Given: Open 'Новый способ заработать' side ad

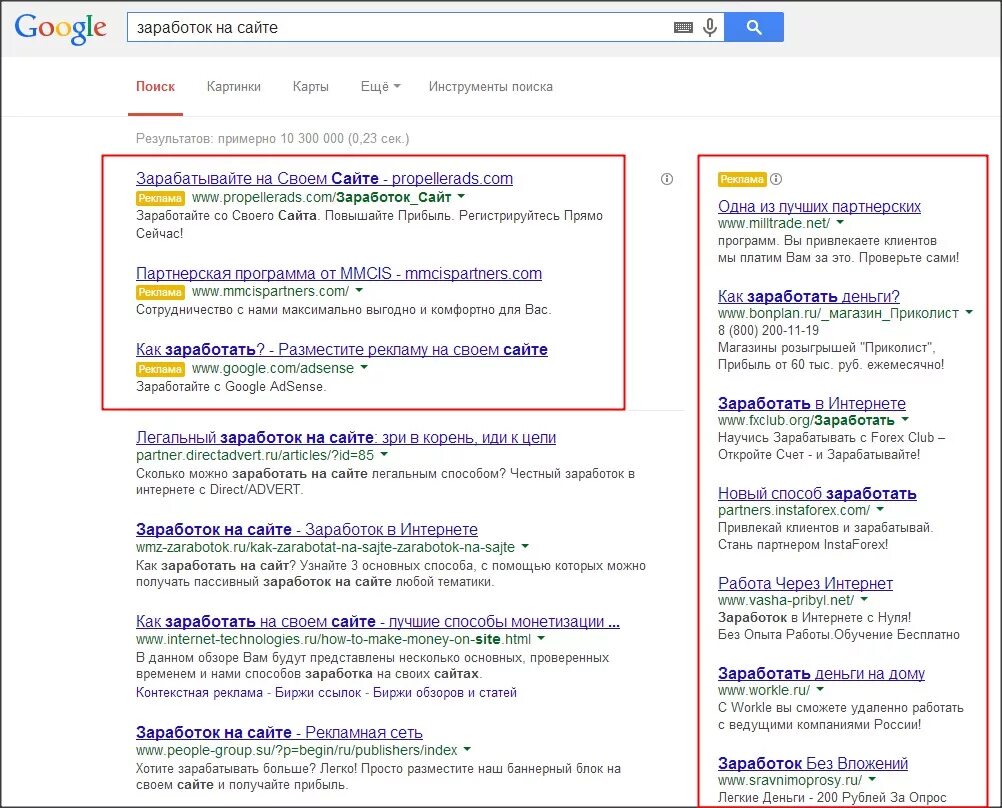Looking at the screenshot, I should tap(817, 493).
